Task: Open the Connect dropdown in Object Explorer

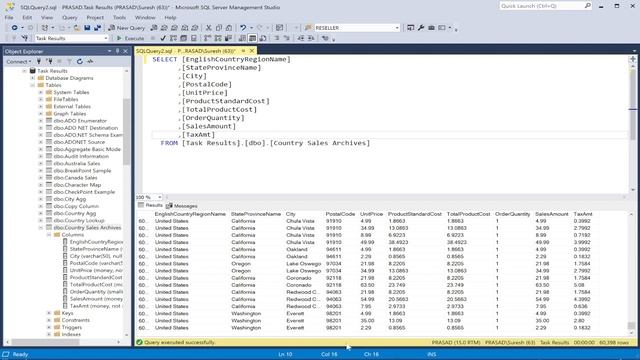Action: tap(18, 61)
